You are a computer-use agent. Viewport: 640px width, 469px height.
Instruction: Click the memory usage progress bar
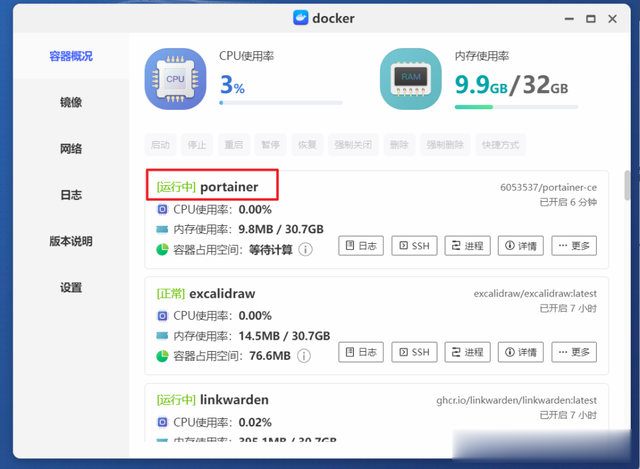pos(516,107)
